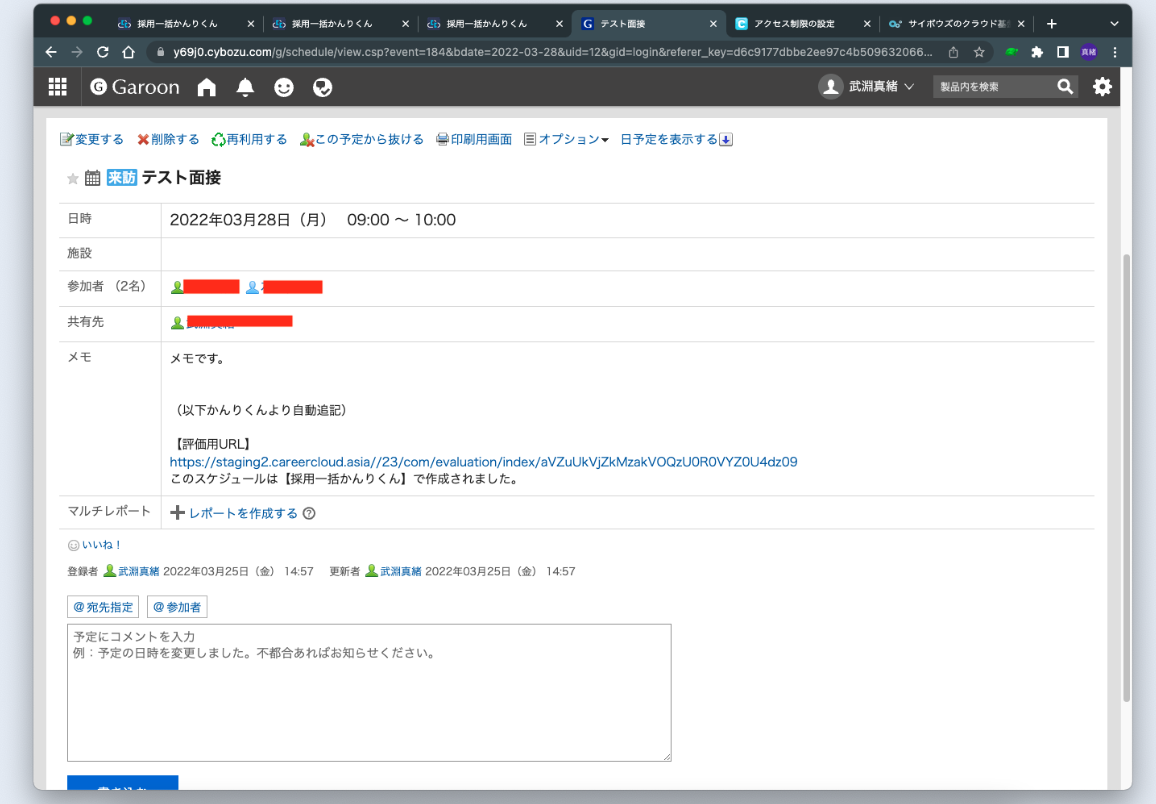Viewport: 1156px width, 804px height.
Task: Open the 評価用URL careercloud link
Action: click(x=483, y=462)
